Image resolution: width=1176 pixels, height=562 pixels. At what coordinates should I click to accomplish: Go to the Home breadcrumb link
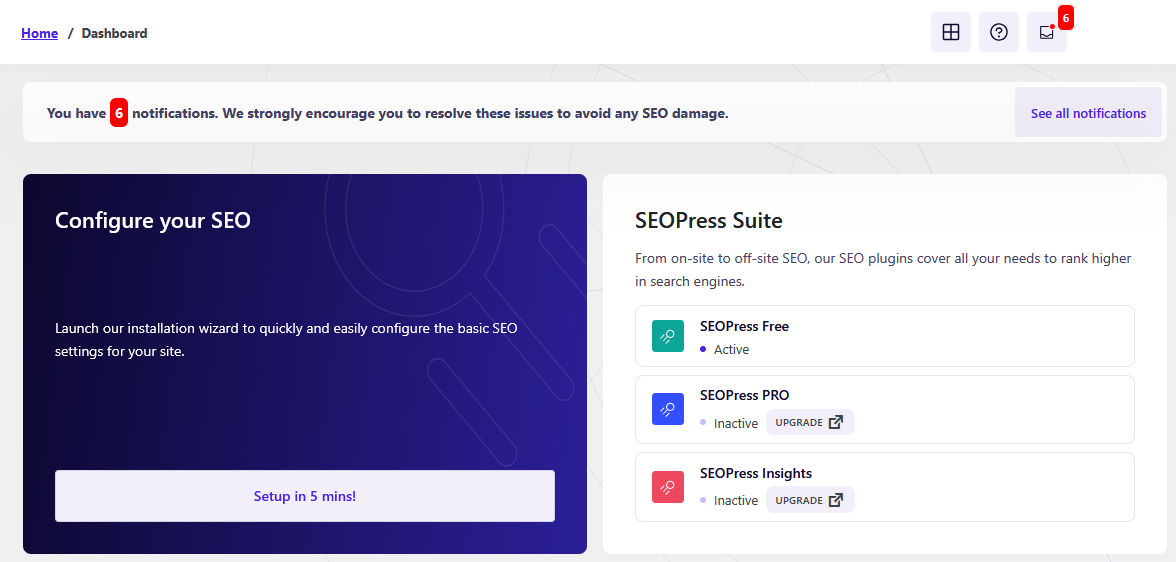tap(39, 33)
